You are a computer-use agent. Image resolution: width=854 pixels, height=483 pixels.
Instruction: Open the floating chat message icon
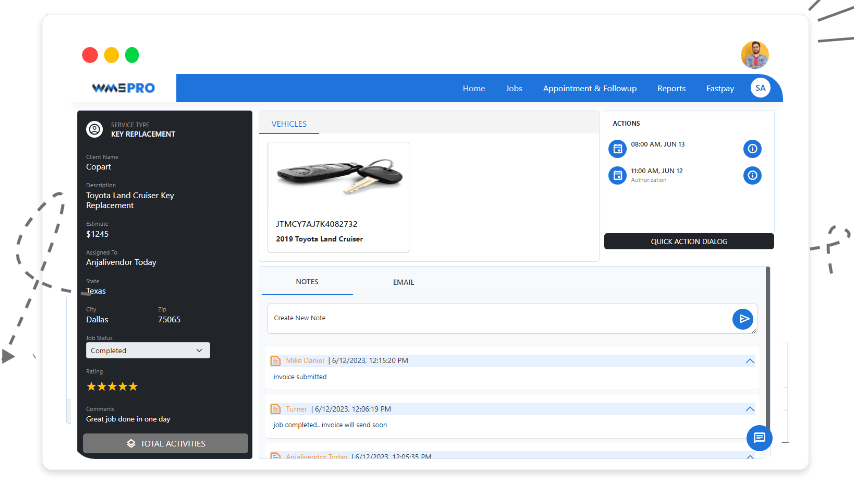pyautogui.click(x=759, y=438)
